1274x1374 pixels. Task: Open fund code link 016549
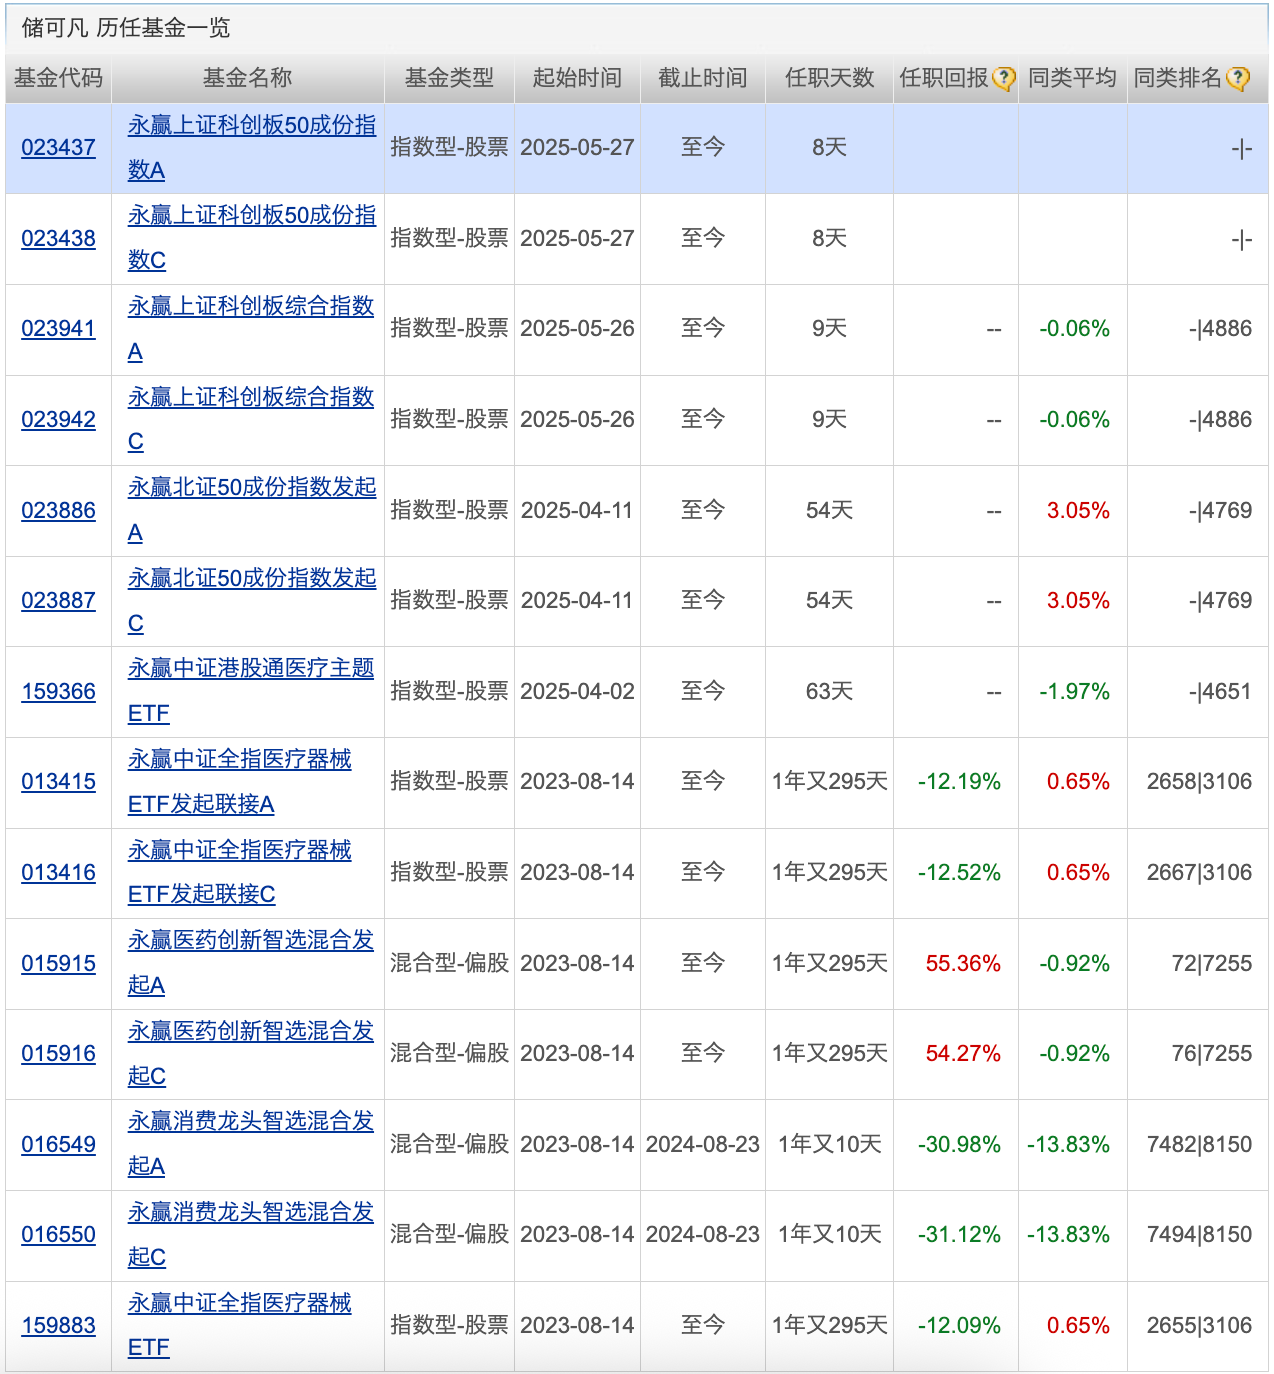pyautogui.click(x=59, y=1145)
